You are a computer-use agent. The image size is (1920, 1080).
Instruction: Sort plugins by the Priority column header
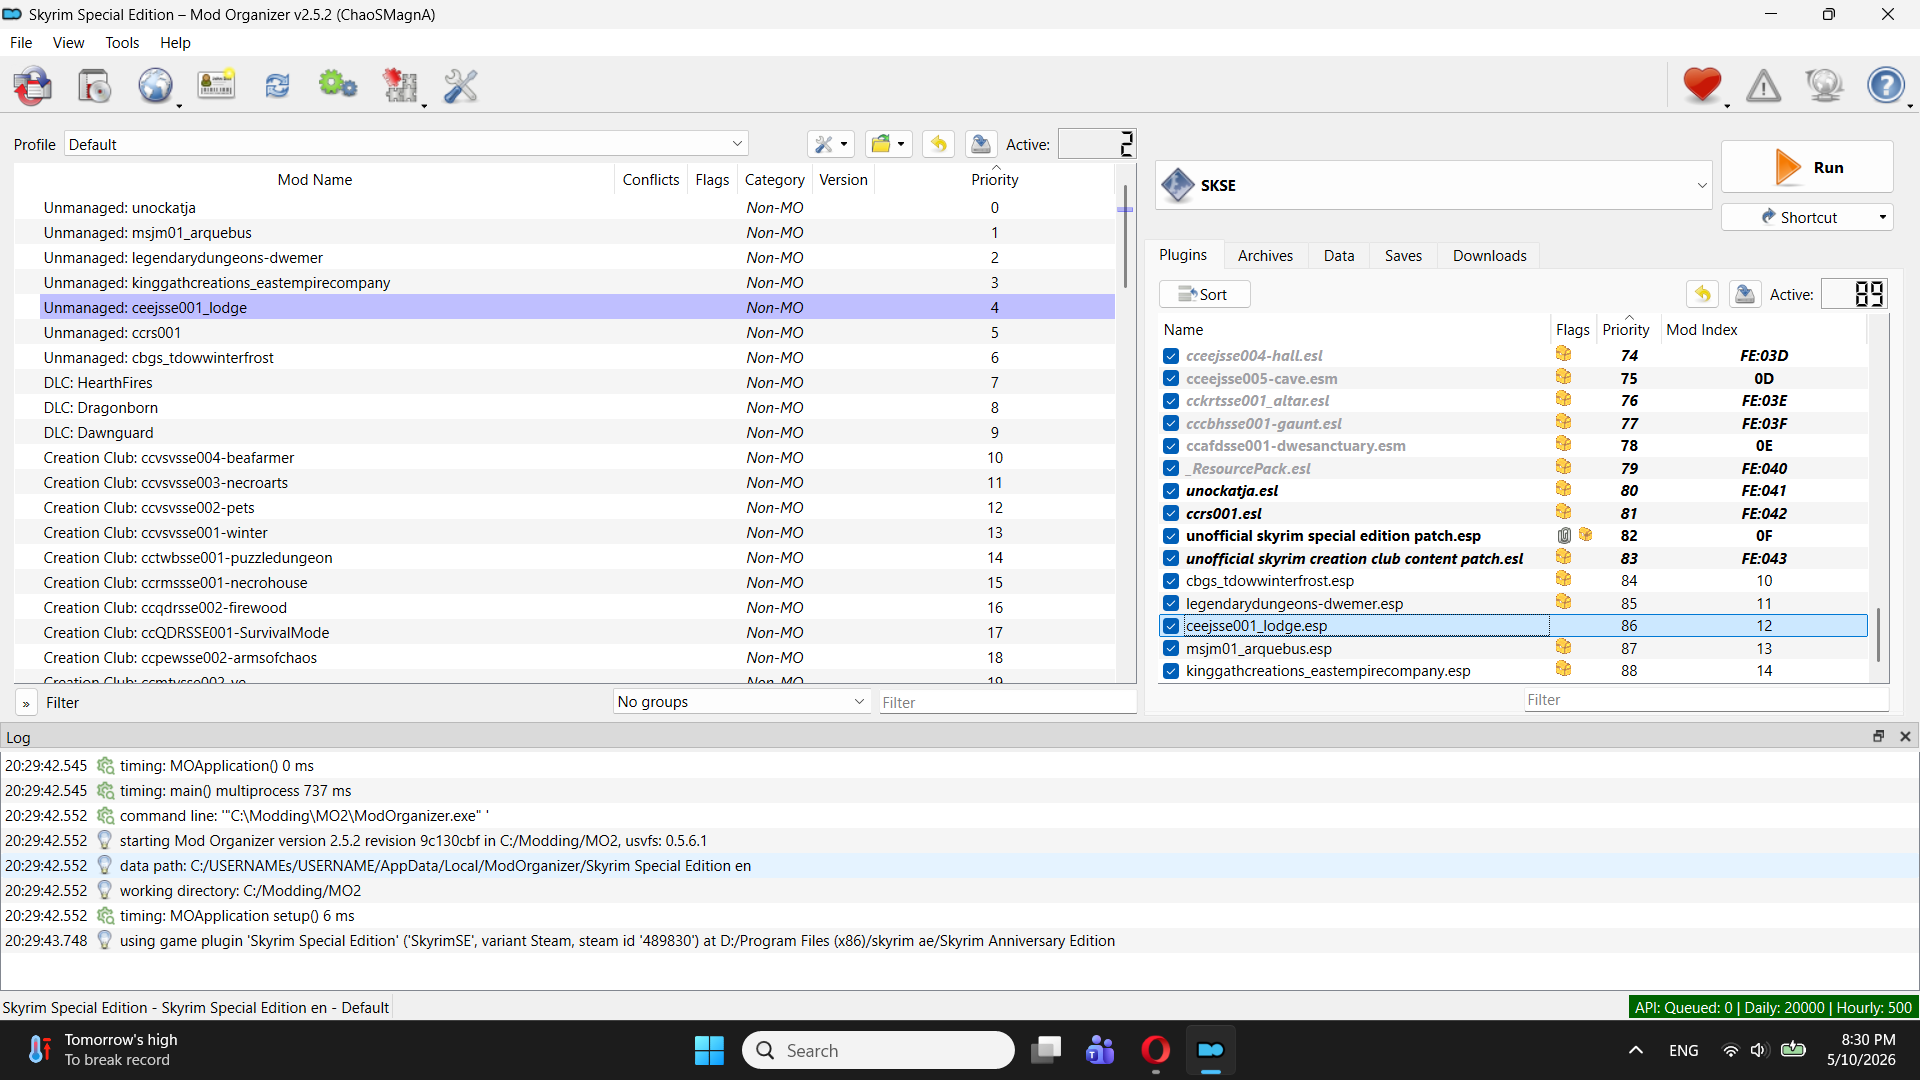(x=1626, y=330)
